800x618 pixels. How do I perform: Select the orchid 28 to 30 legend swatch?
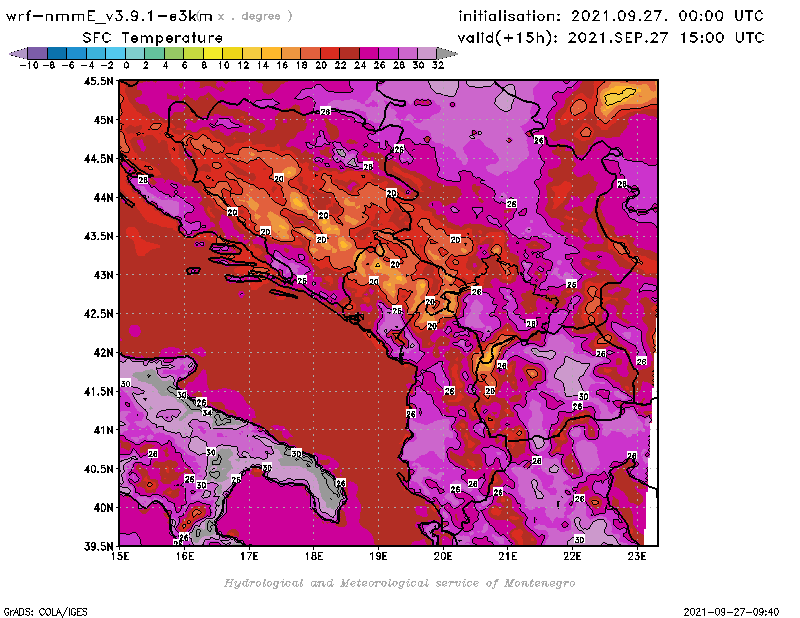408,53
